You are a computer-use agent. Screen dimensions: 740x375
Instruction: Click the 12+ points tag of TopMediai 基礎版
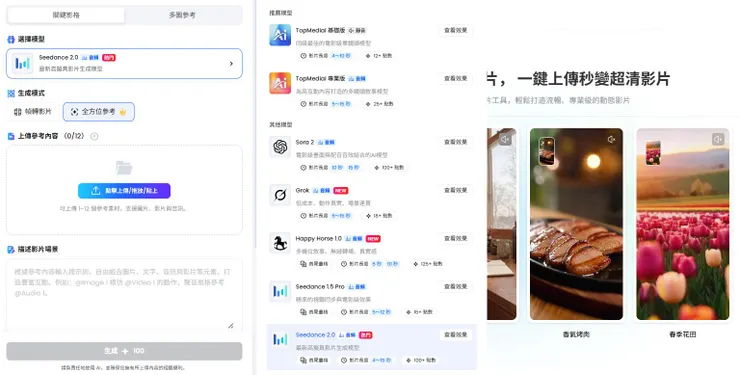tap(378, 56)
